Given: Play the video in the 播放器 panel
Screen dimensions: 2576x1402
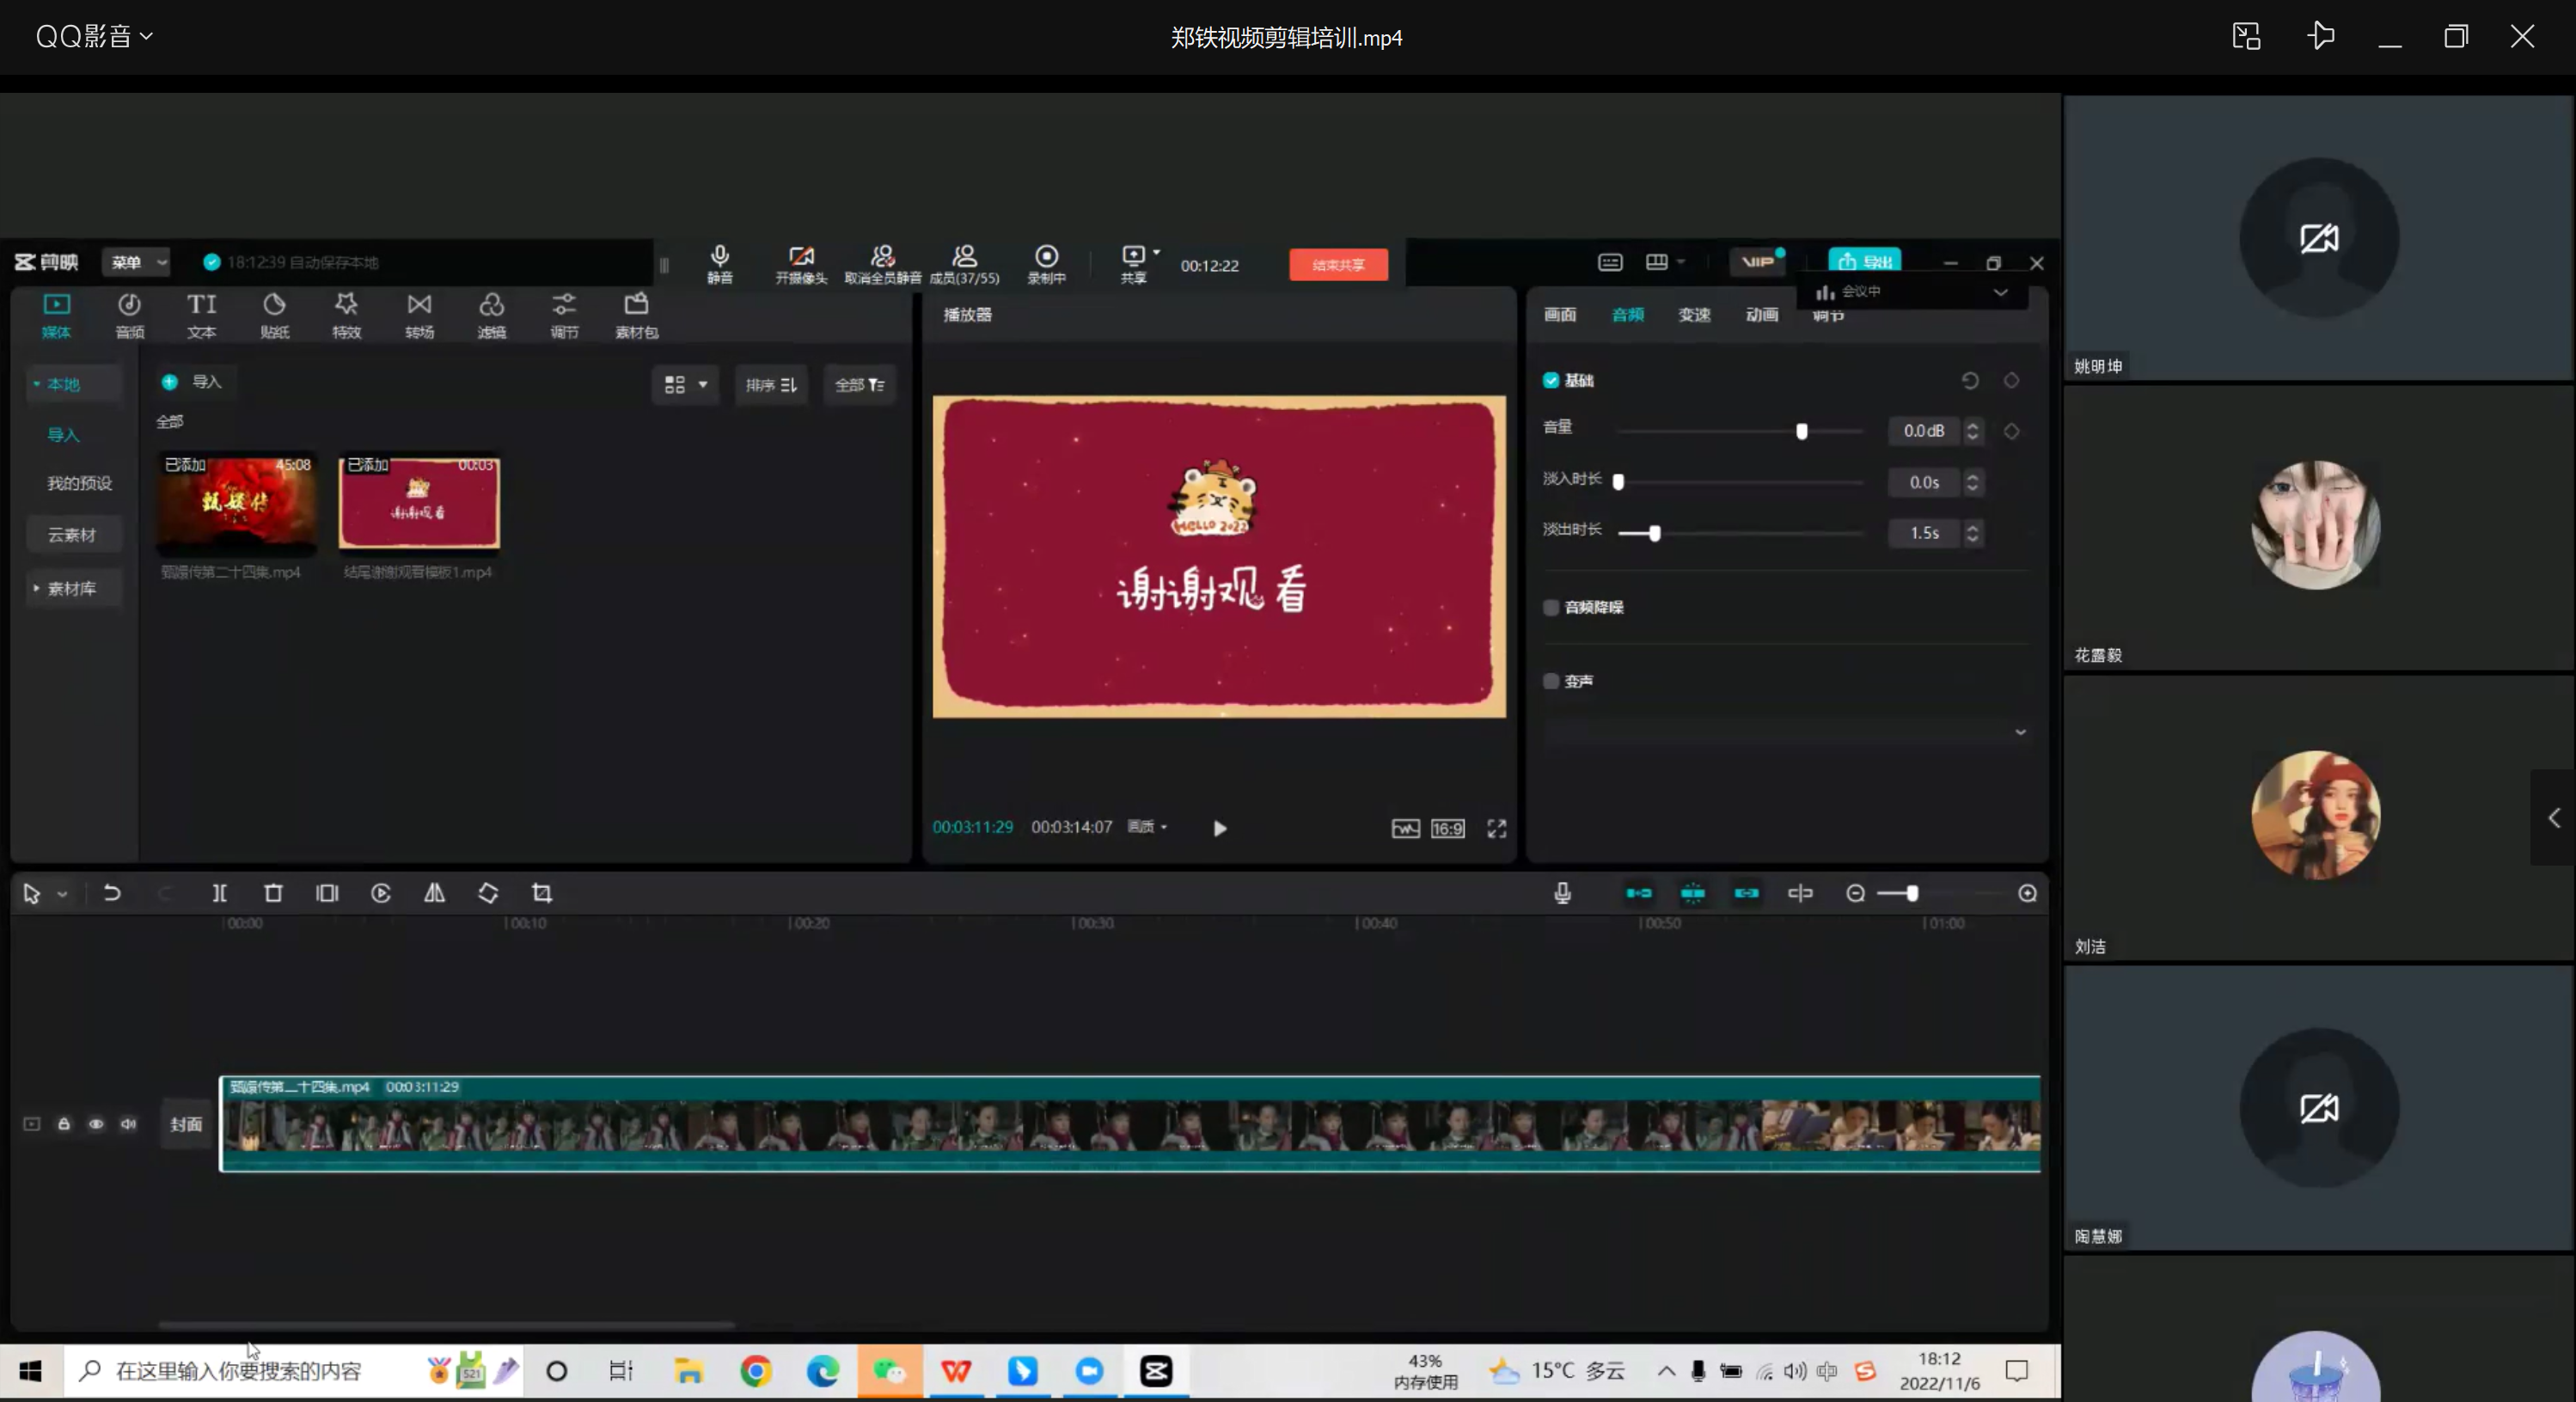Looking at the screenshot, I should [x=1220, y=828].
